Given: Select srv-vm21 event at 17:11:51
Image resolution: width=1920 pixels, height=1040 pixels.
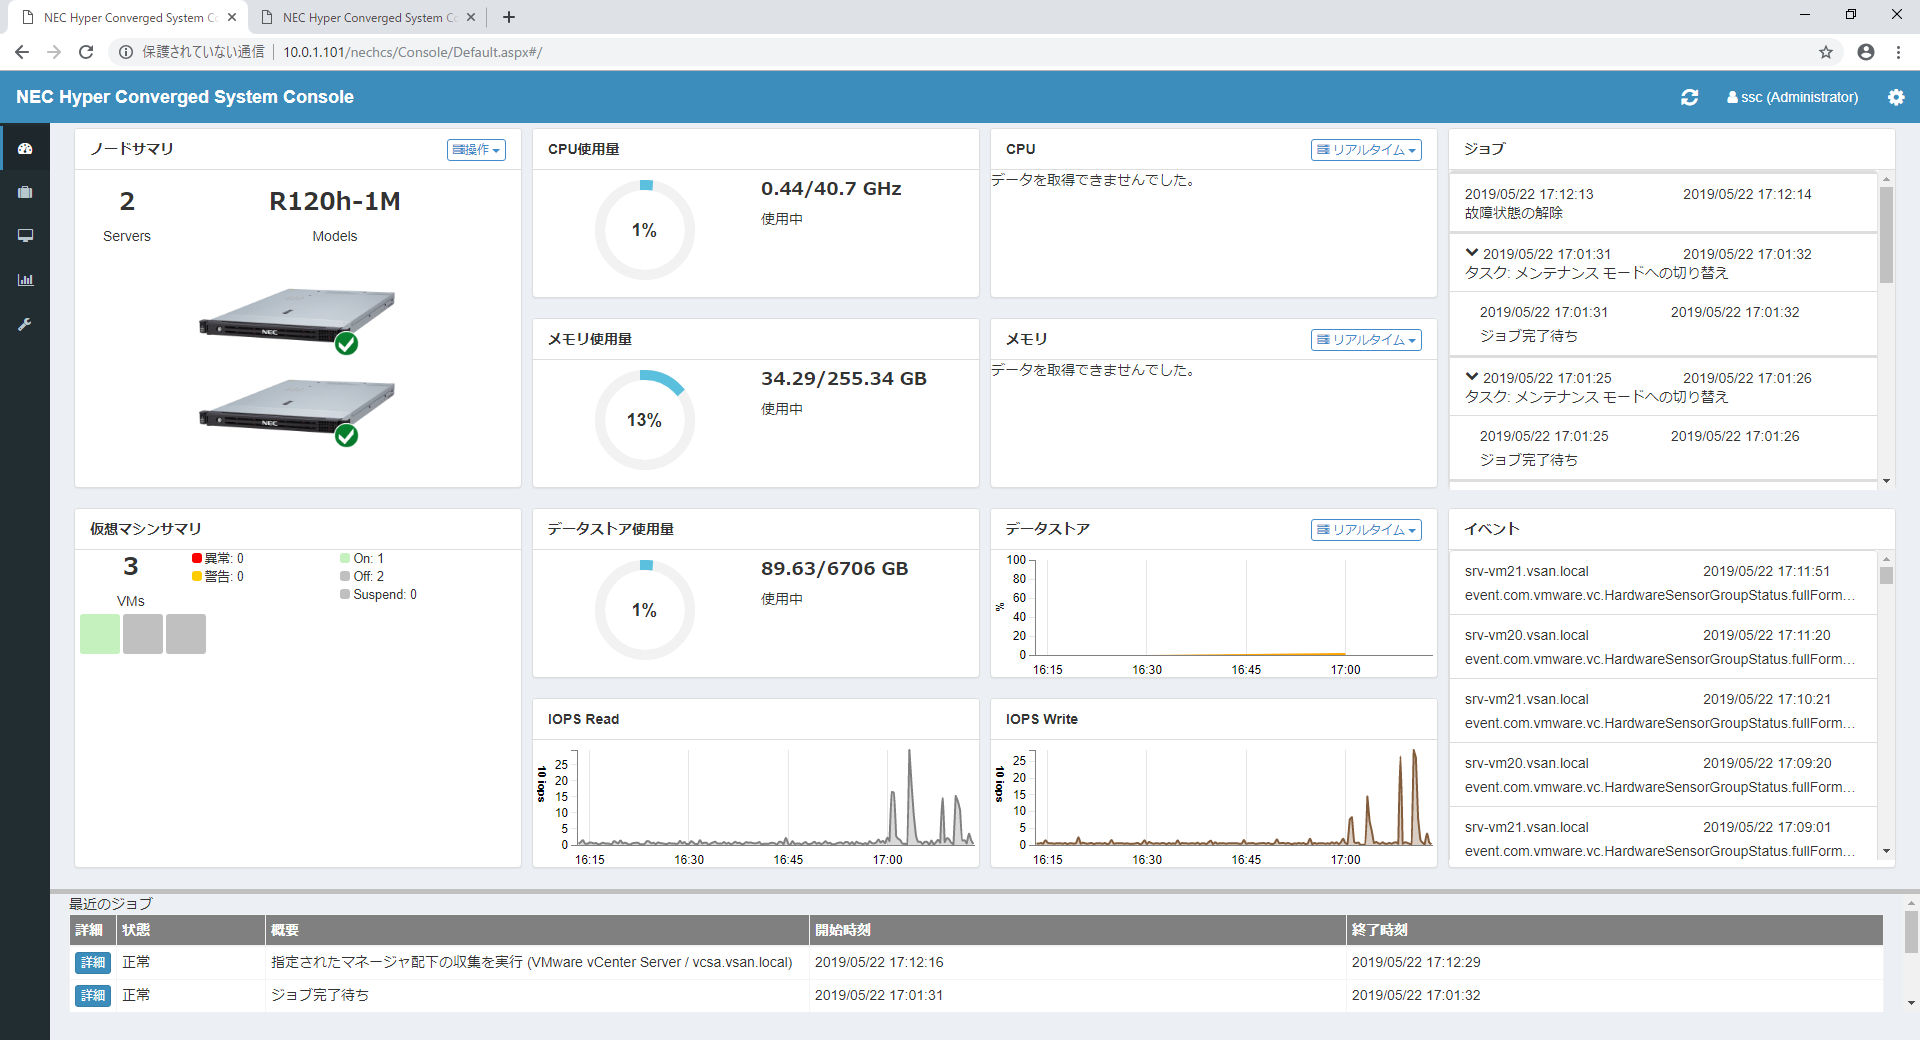Looking at the screenshot, I should point(1663,583).
